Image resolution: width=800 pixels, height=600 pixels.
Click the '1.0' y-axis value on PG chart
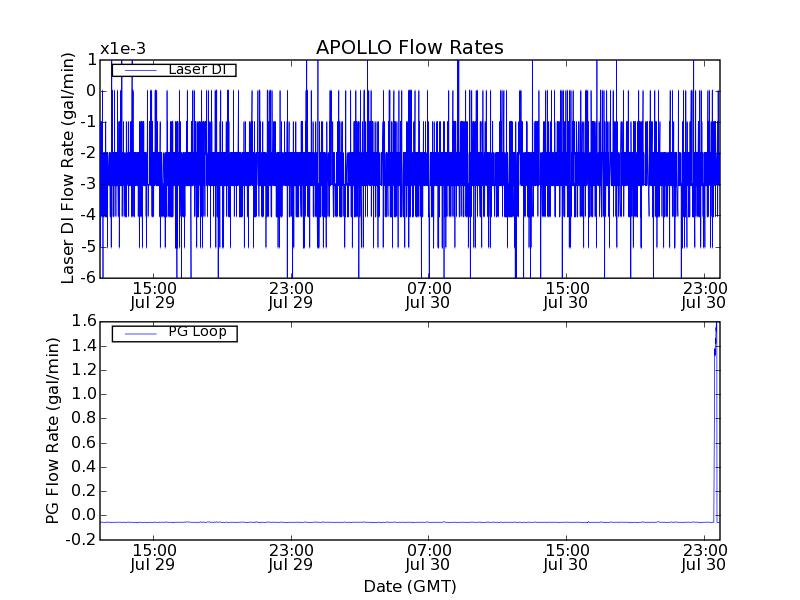[84, 394]
